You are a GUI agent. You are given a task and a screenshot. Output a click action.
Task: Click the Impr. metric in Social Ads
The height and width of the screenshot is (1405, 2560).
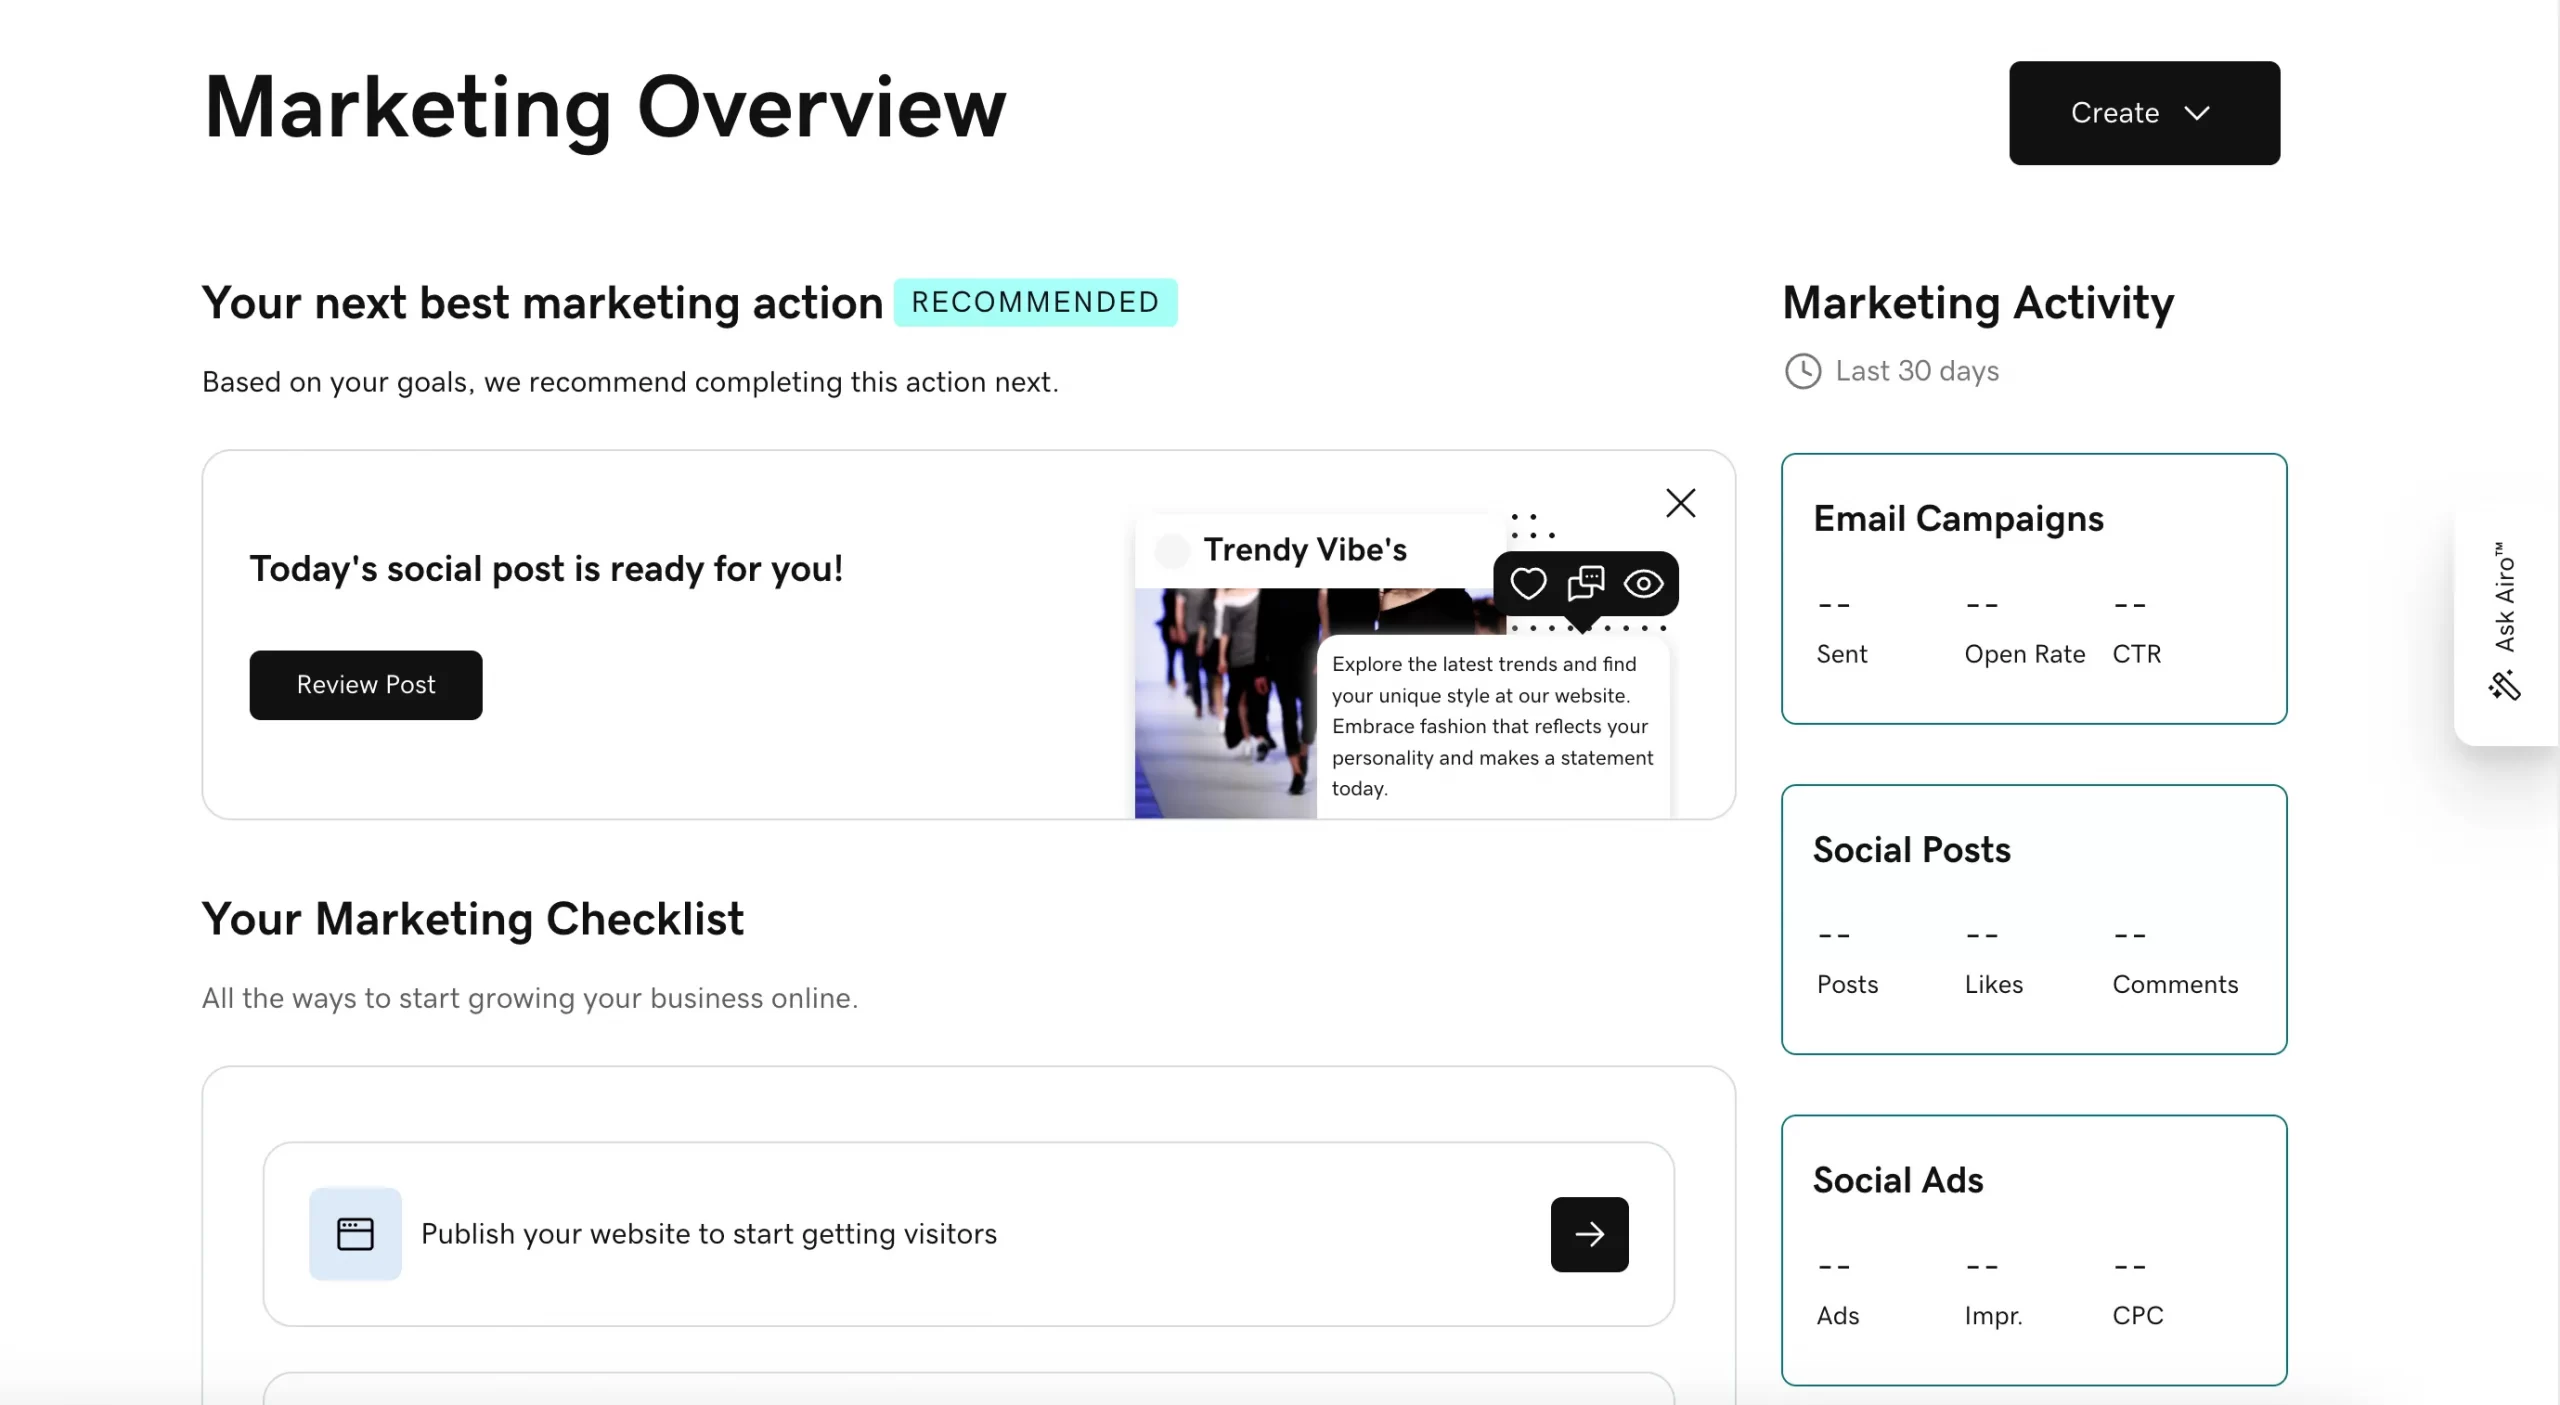pyautogui.click(x=1992, y=1316)
